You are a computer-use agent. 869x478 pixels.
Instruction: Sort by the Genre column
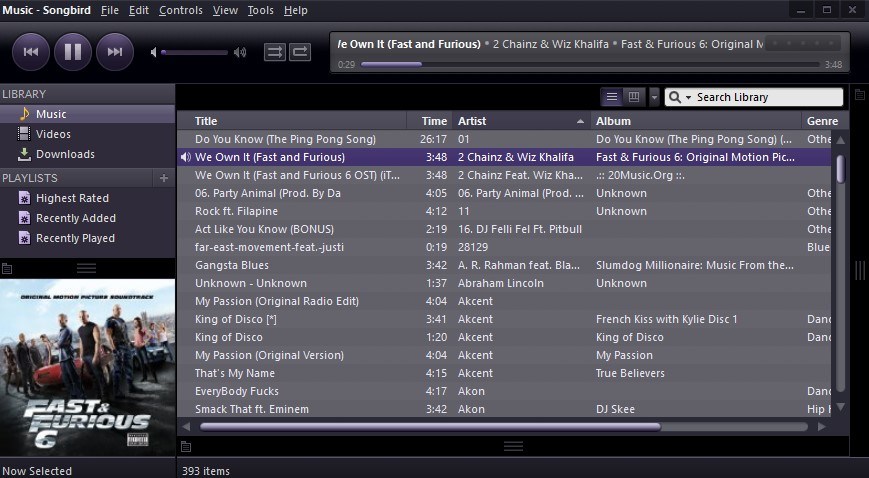[x=822, y=121]
